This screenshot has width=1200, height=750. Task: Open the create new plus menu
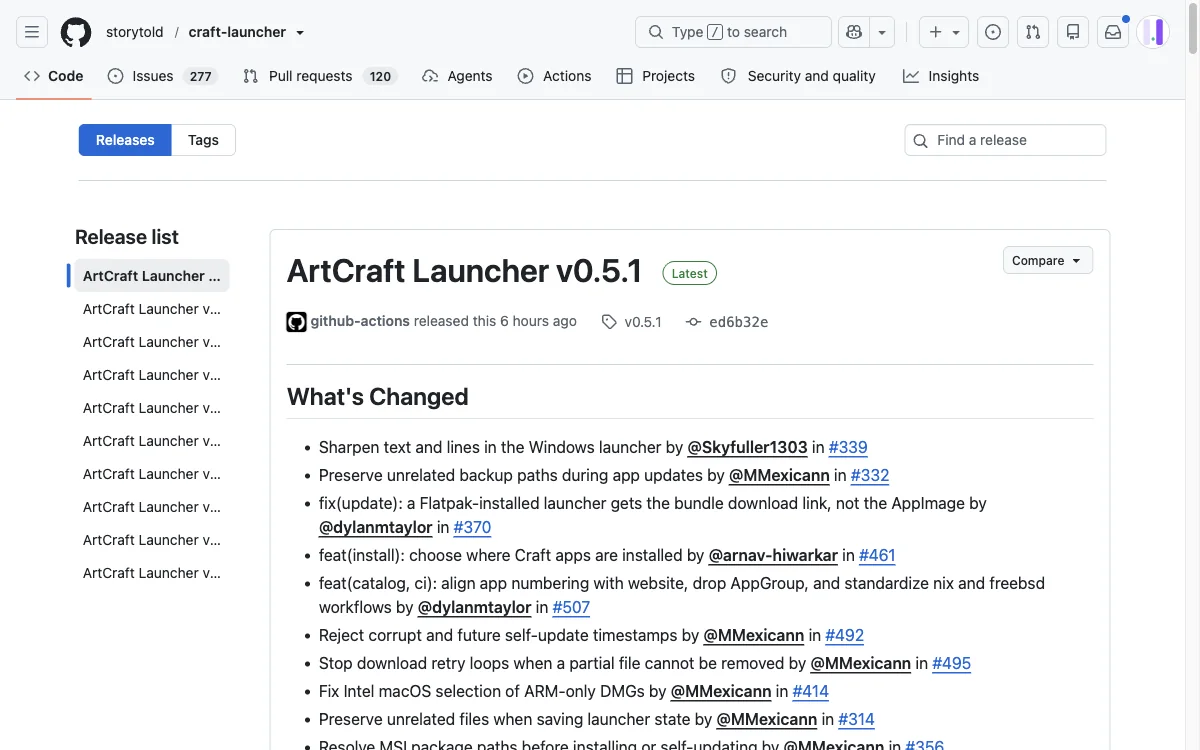click(943, 32)
